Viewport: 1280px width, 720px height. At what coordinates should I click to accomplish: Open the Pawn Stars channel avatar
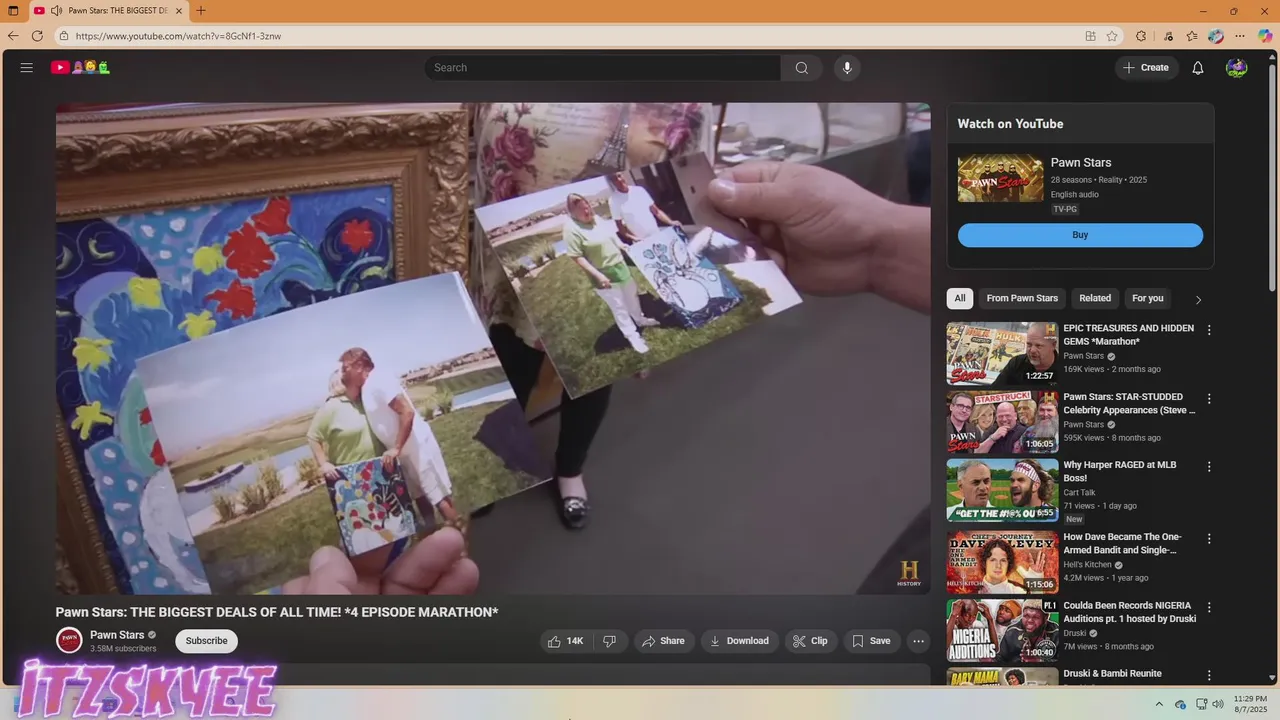[x=69, y=641]
